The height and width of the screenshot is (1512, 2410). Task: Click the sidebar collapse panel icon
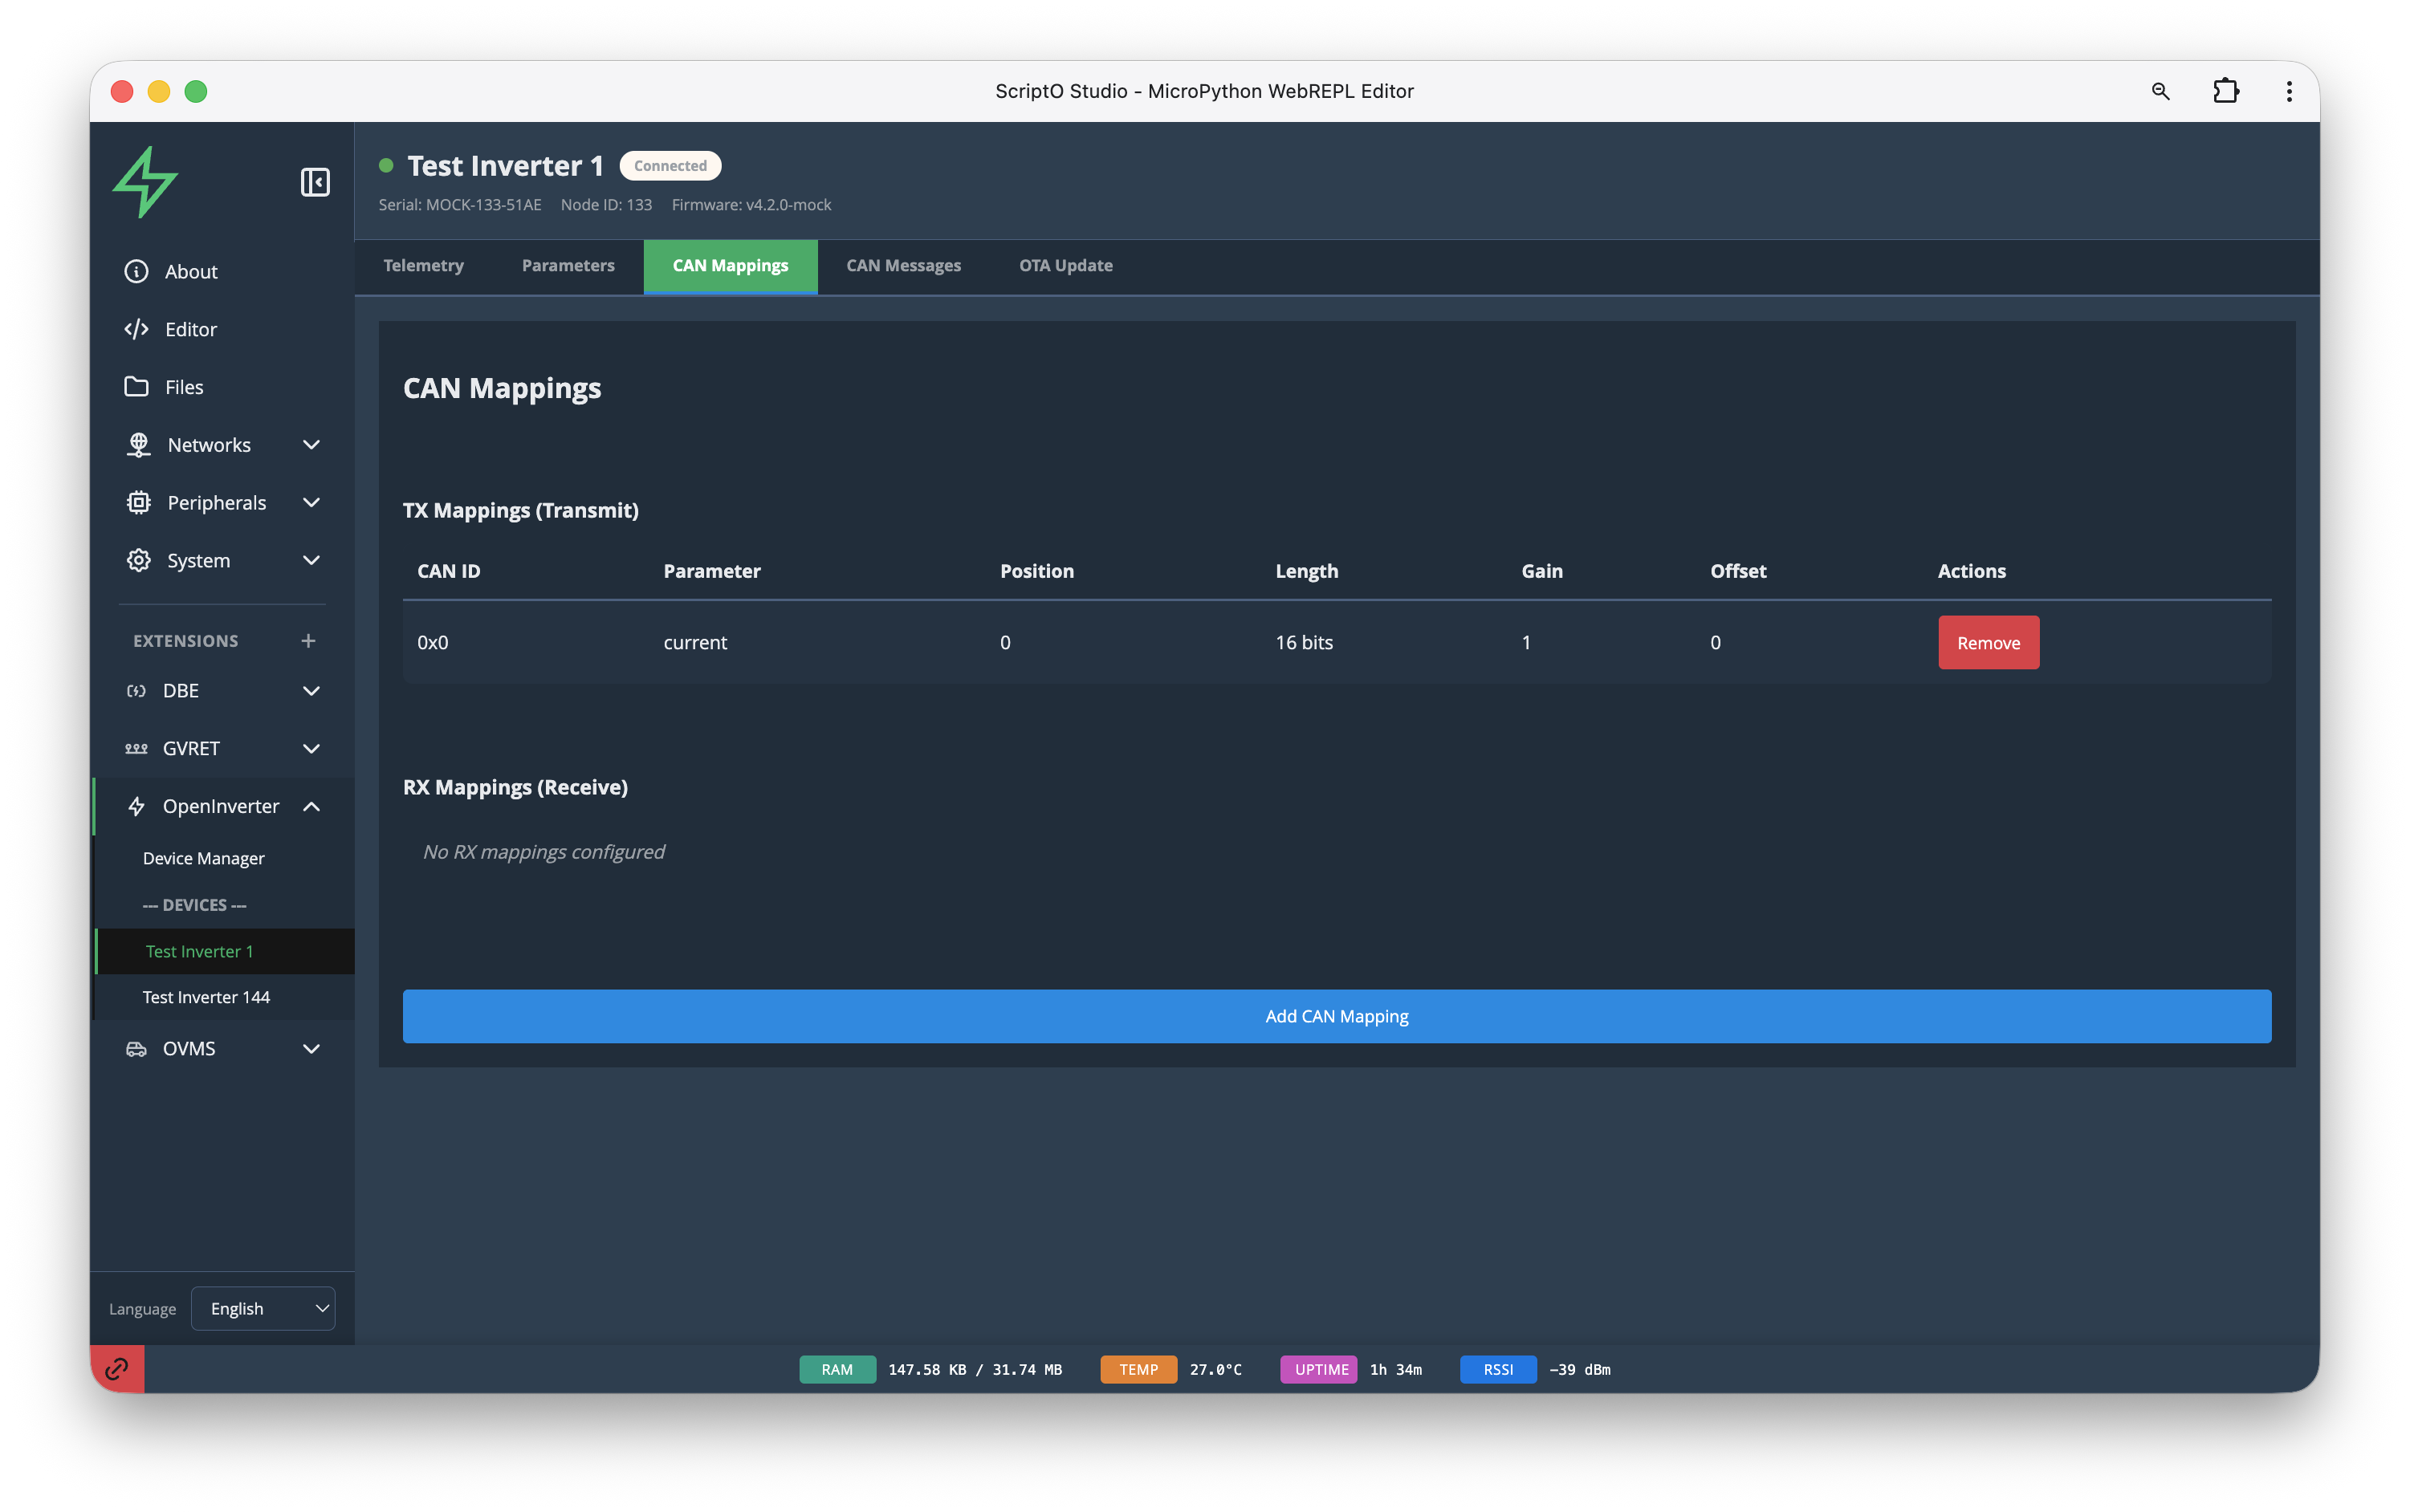tap(315, 182)
